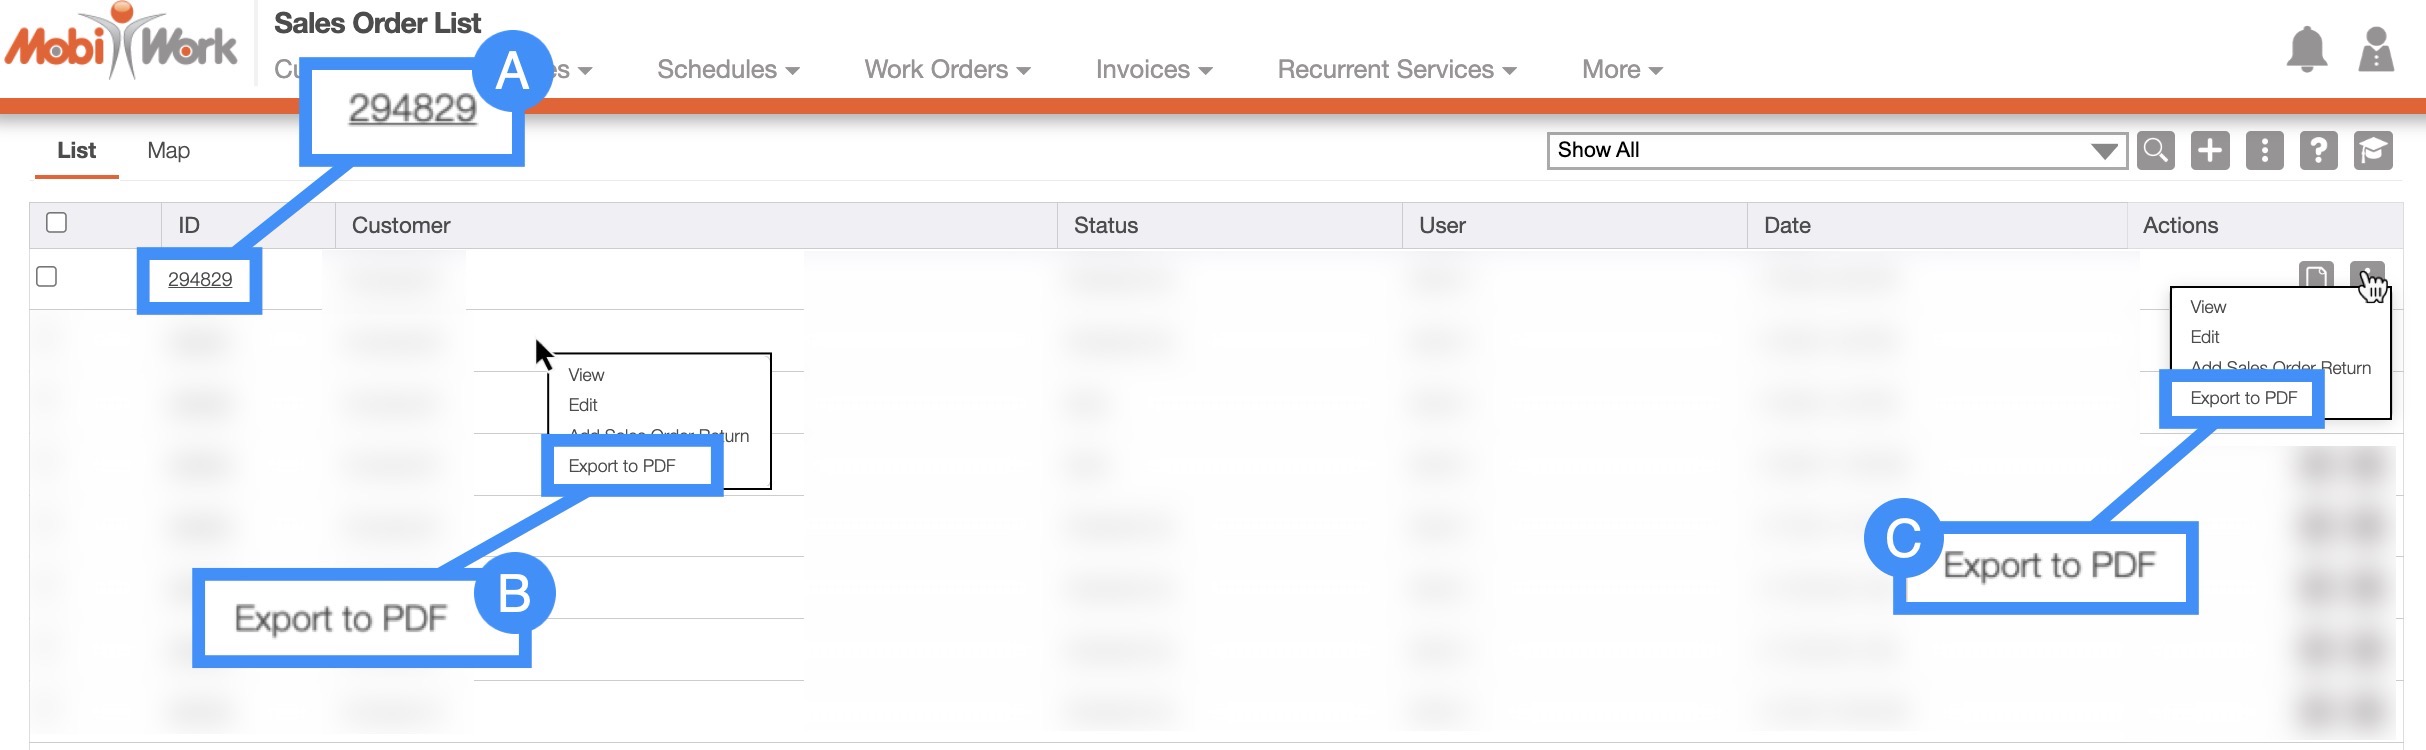Click the magnifying glass search icon
The width and height of the screenshot is (2426, 750).
(2156, 151)
